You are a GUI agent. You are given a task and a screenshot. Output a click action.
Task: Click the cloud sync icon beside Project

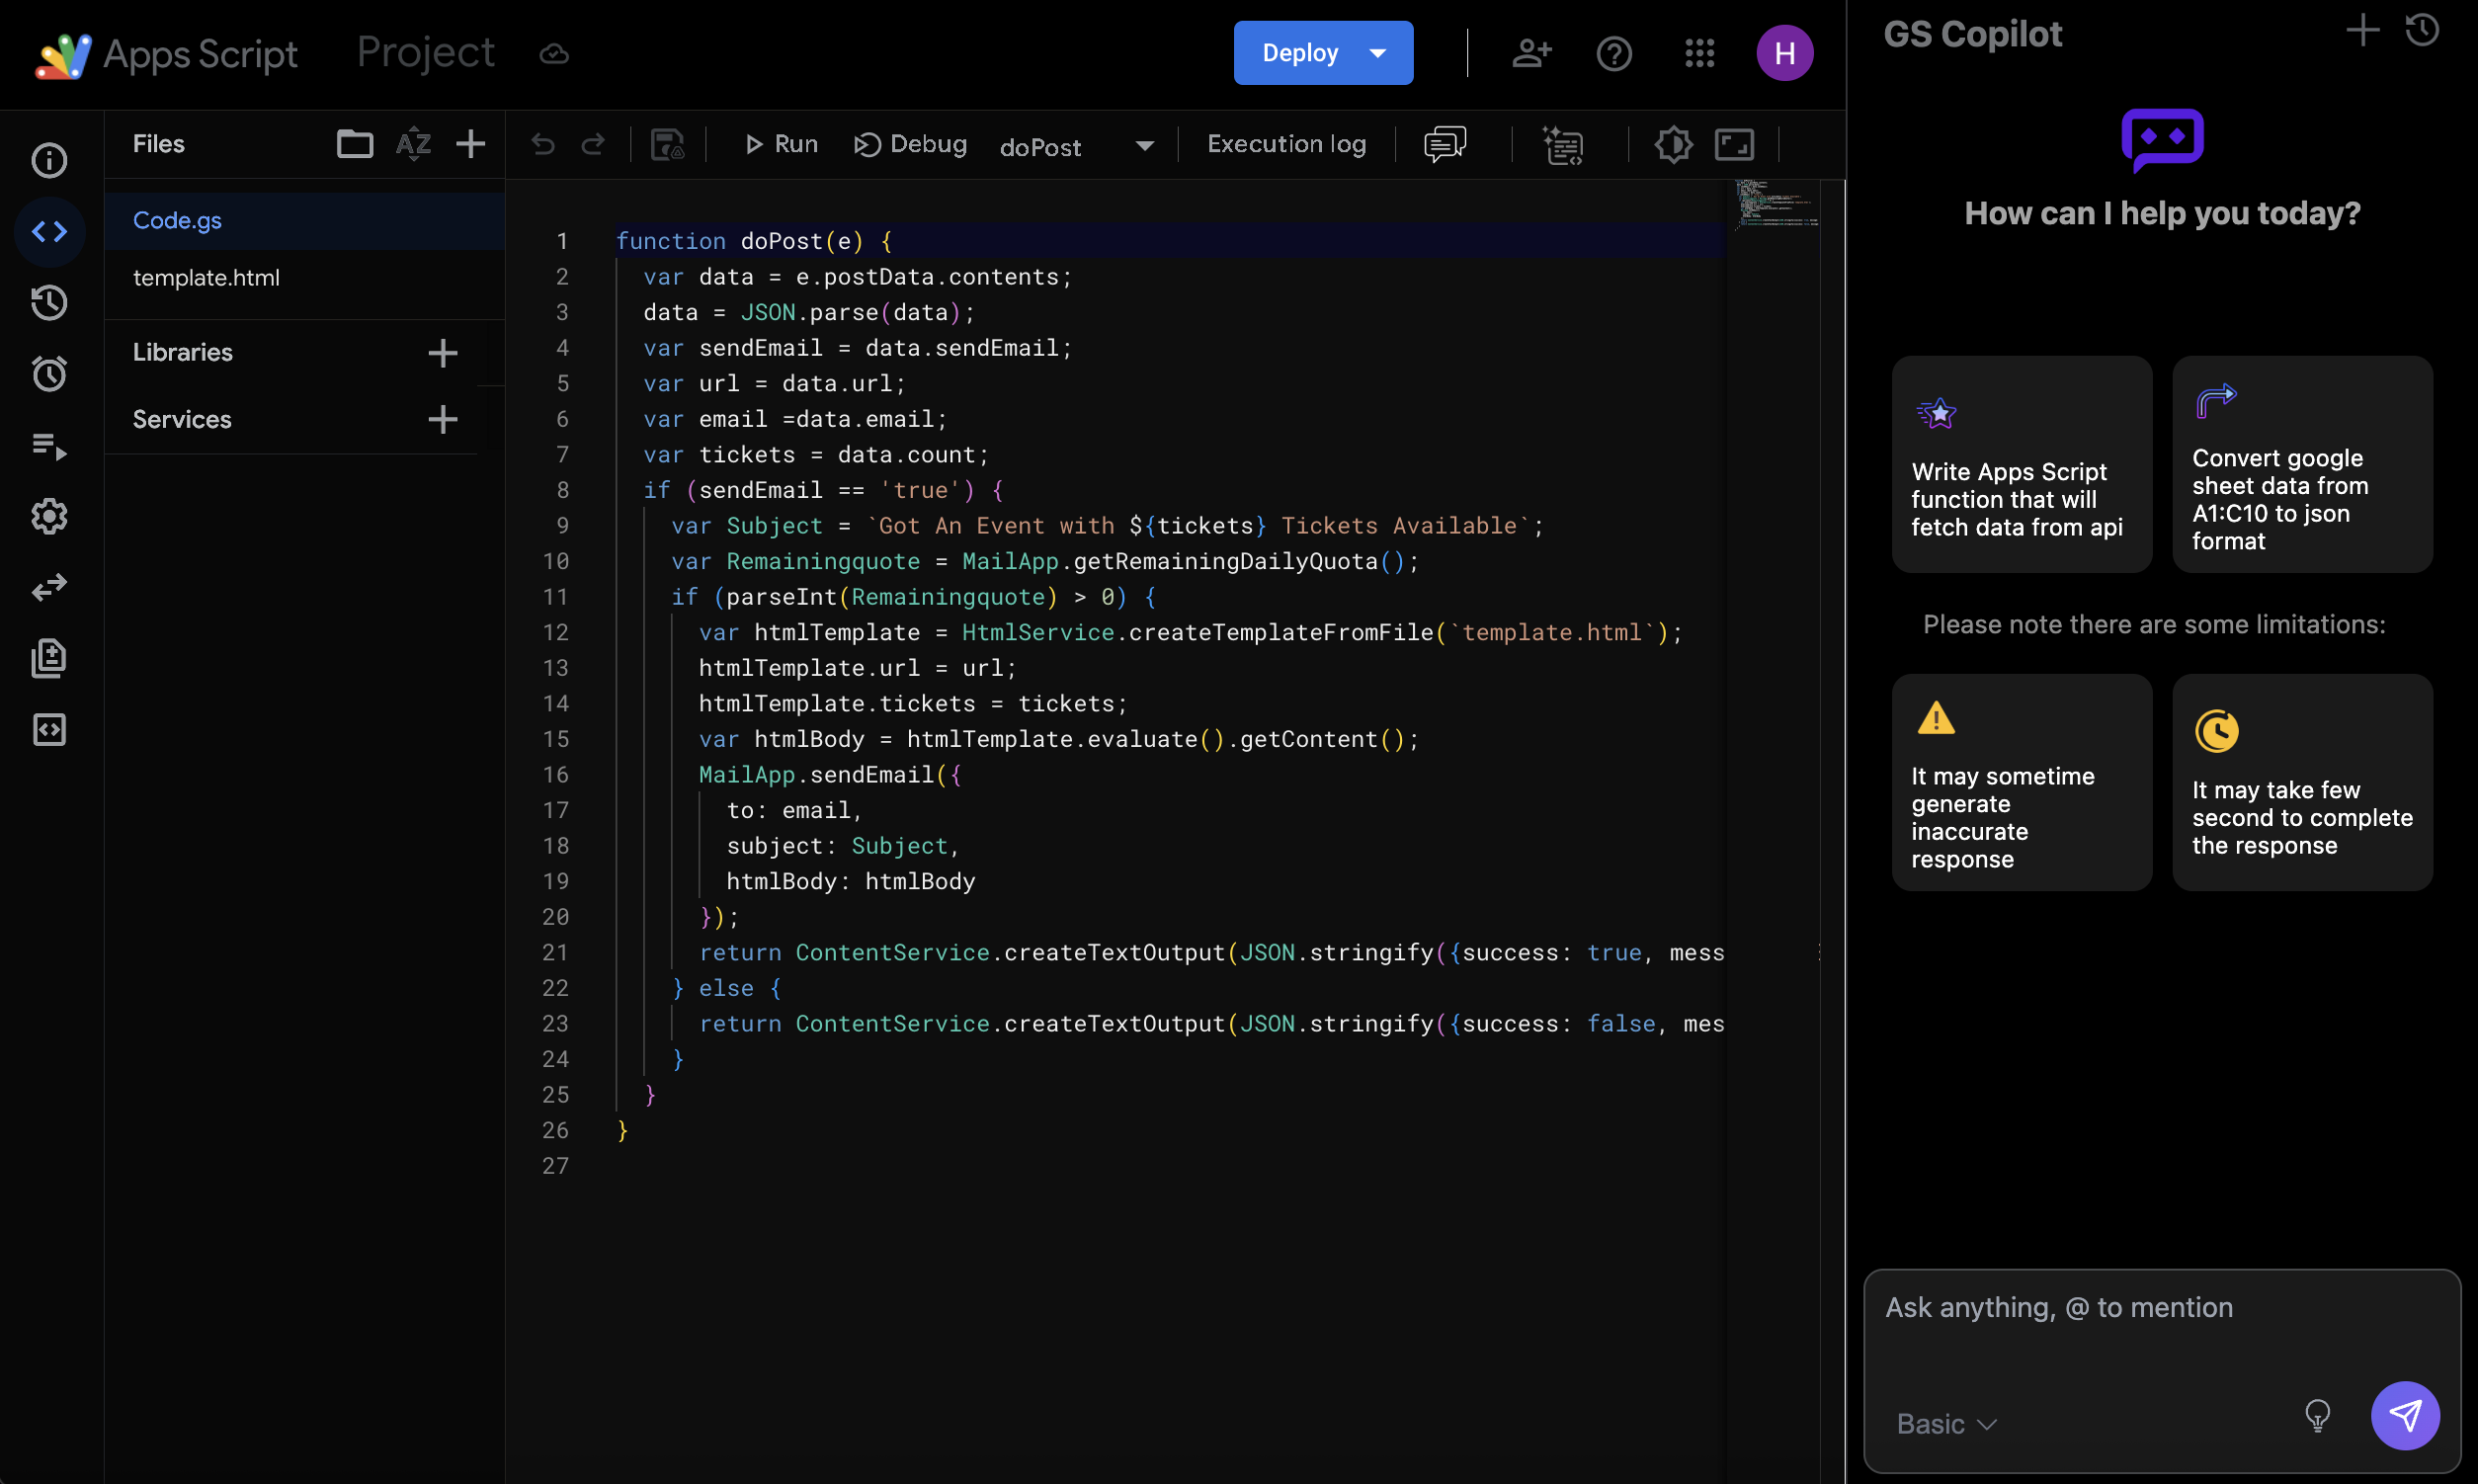point(554,53)
